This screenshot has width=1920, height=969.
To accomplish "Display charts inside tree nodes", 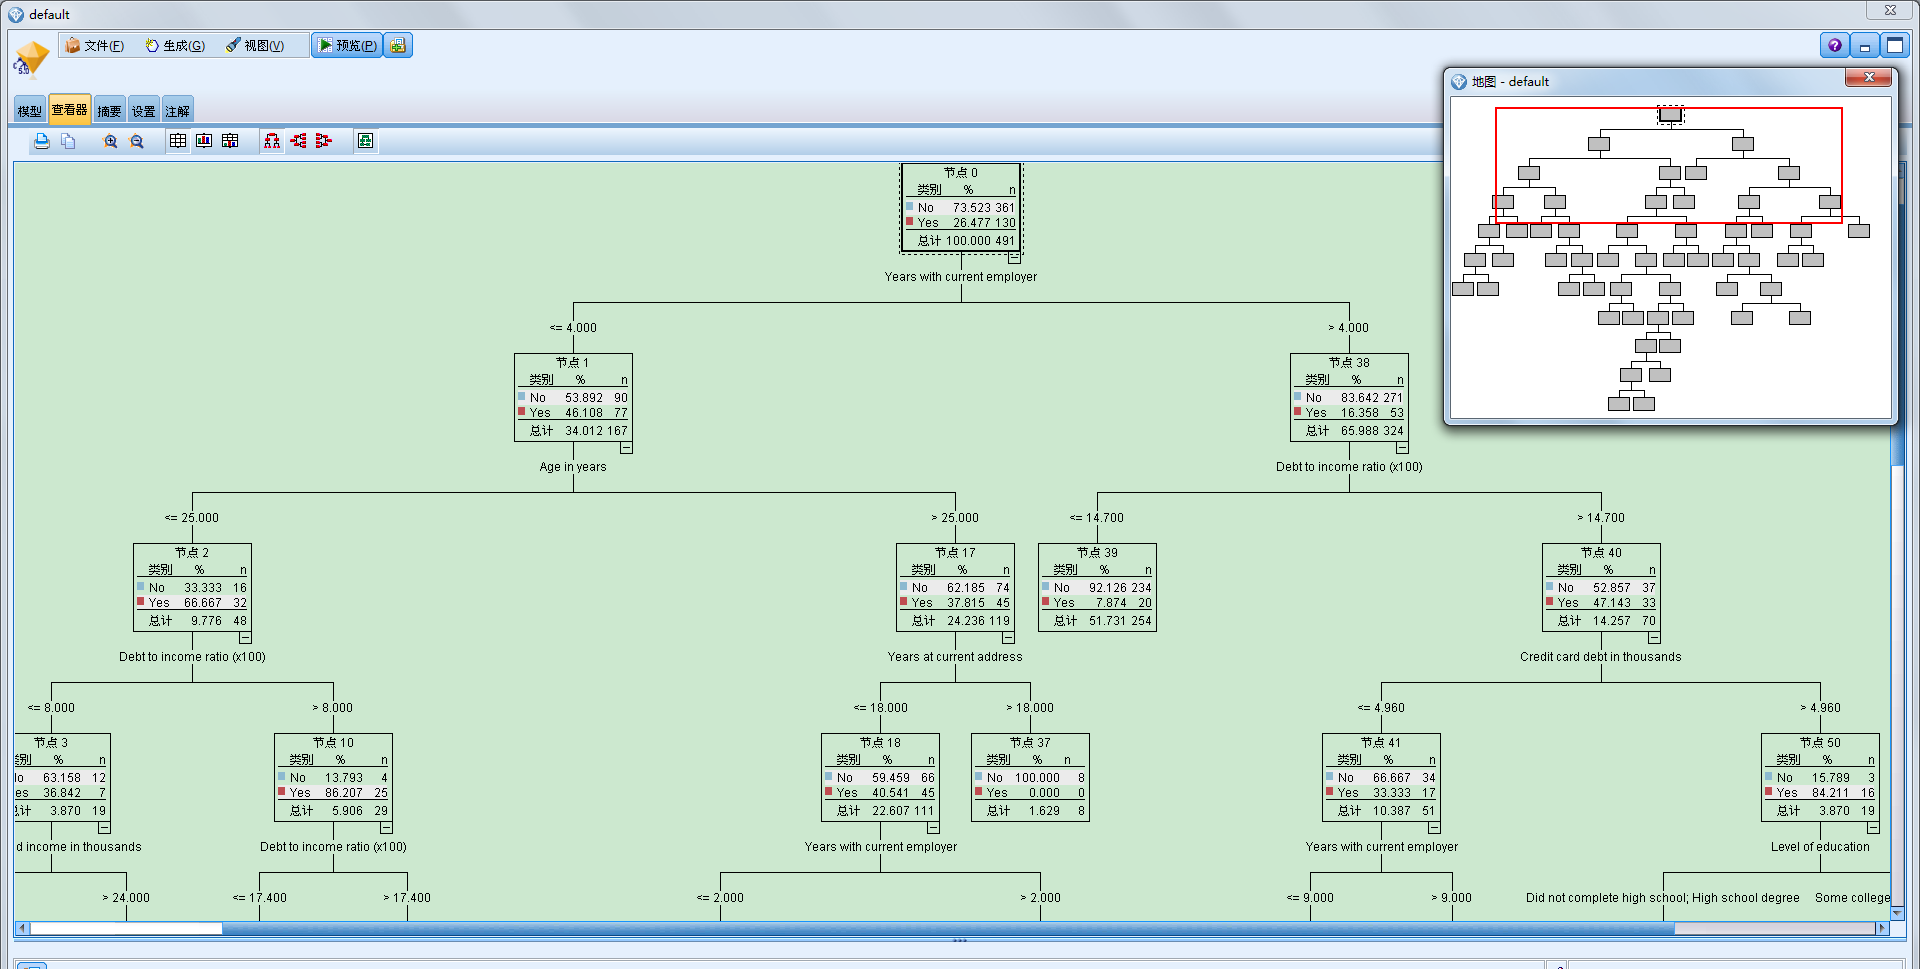I will pyautogui.click(x=204, y=141).
